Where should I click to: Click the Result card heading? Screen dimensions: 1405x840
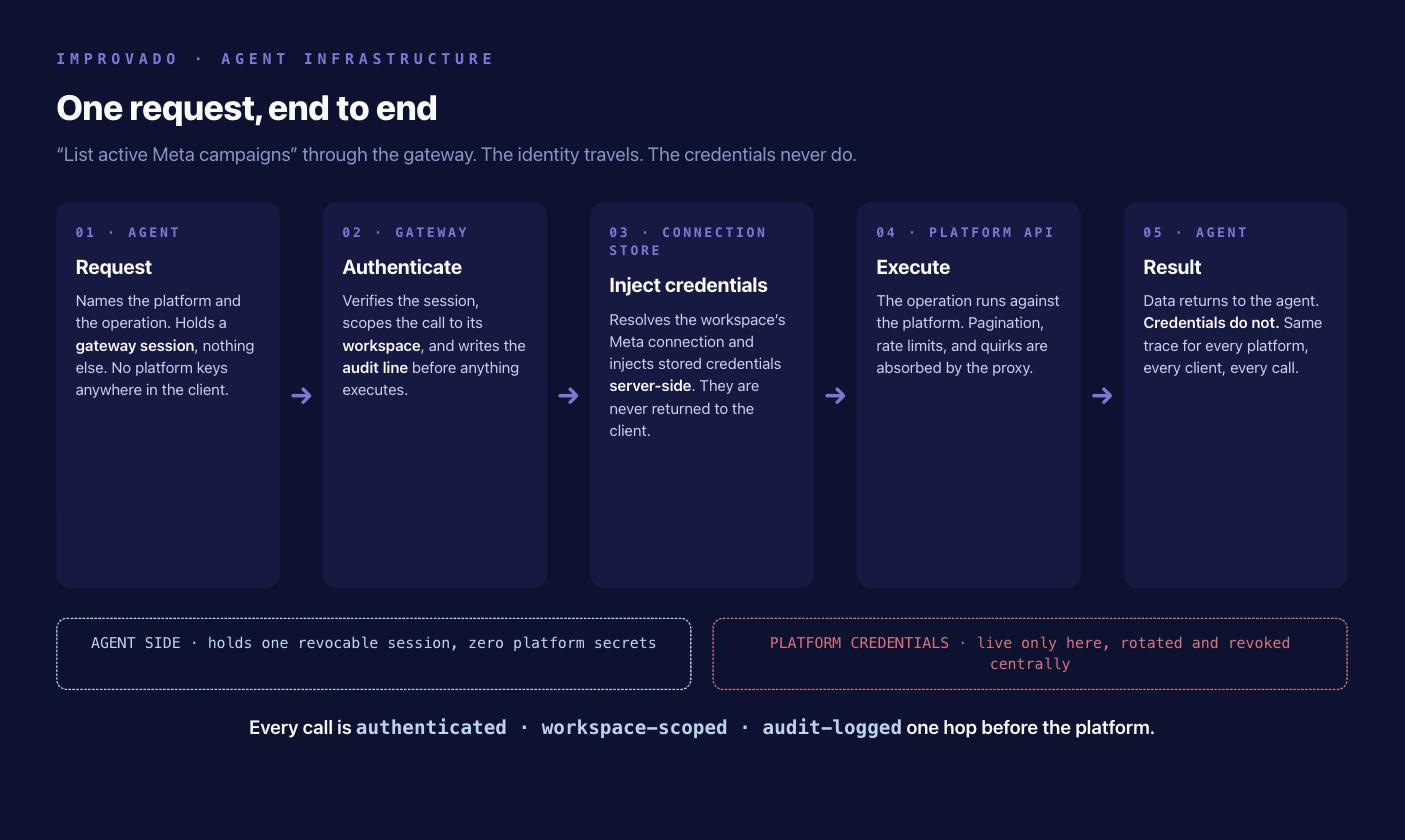pos(1172,267)
